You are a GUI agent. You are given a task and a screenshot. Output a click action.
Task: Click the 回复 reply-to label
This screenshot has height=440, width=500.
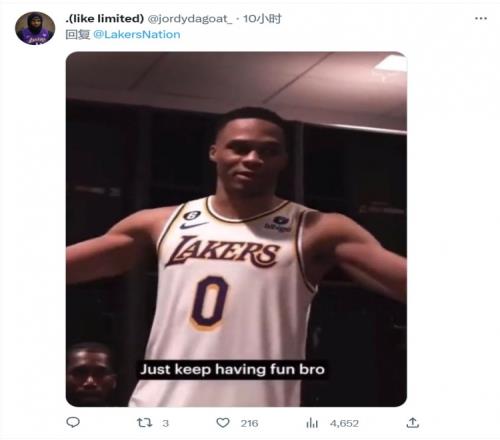78,34
